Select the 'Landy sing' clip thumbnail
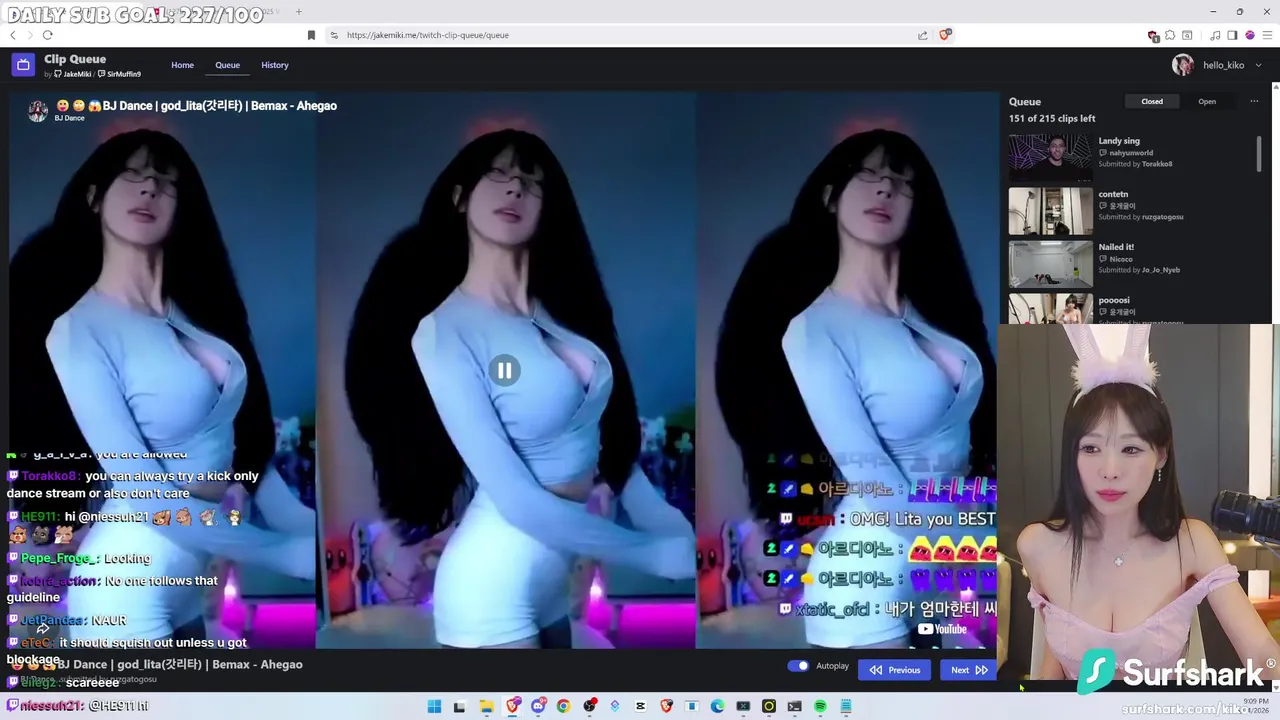 (x=1051, y=158)
